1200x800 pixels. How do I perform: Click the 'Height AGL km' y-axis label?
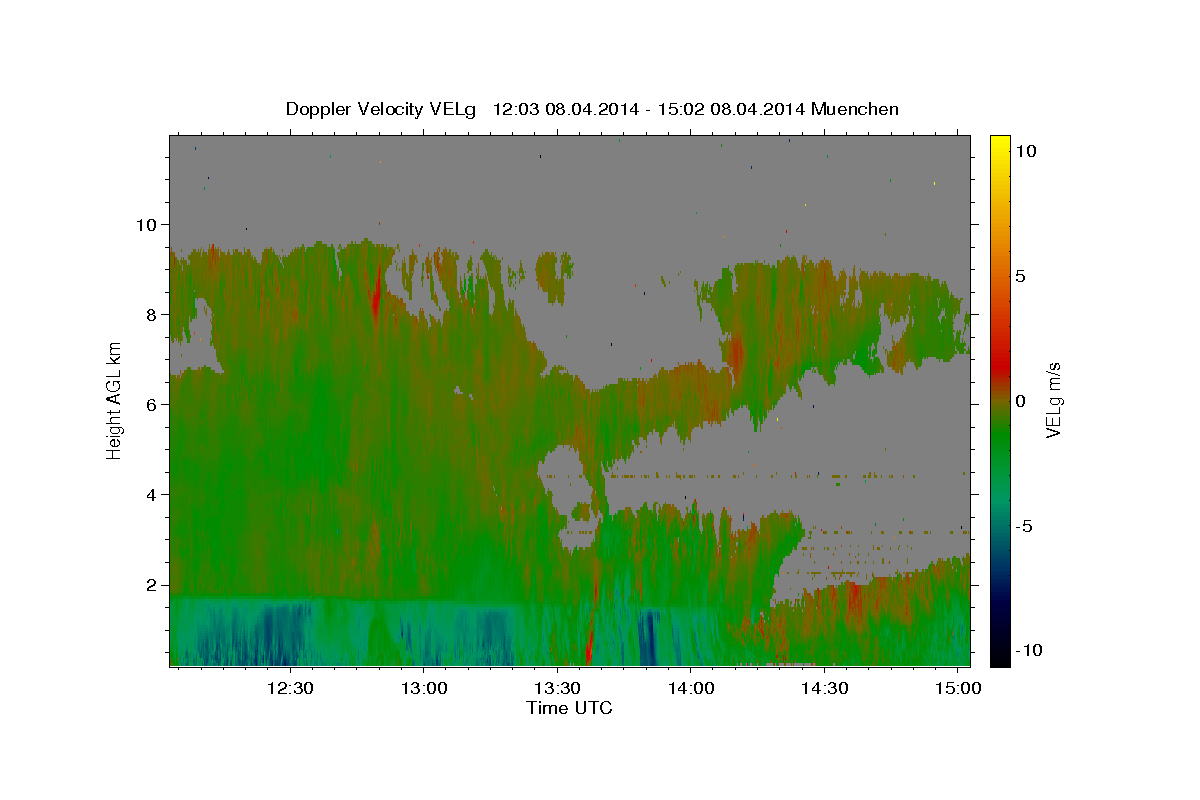click(114, 400)
